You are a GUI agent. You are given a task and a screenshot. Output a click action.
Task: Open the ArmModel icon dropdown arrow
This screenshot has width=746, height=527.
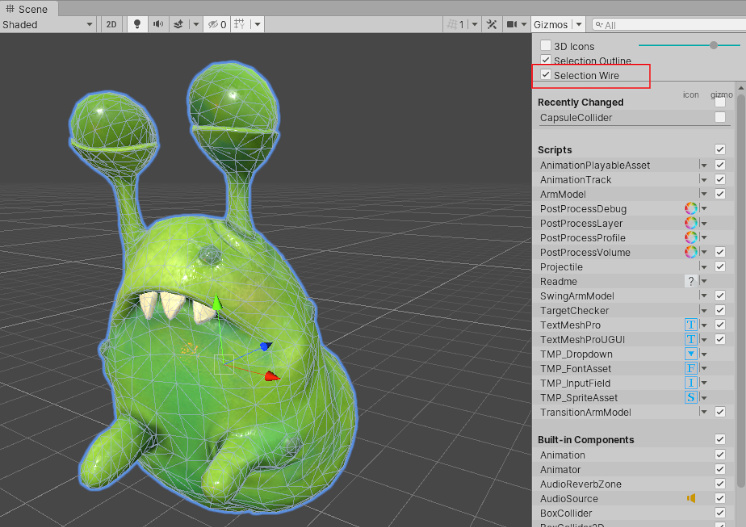click(703, 194)
